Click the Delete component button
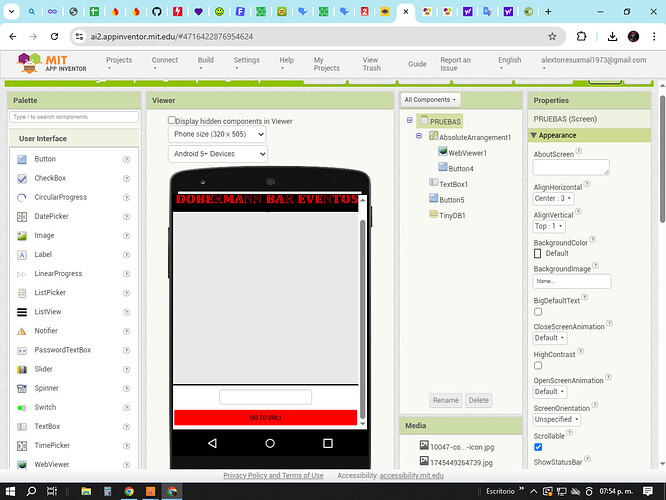The width and height of the screenshot is (666, 500). (x=479, y=400)
